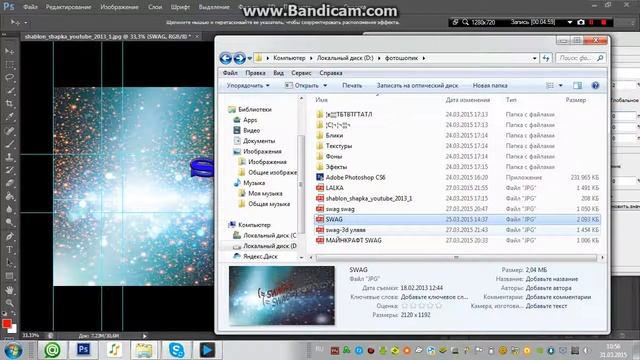Select the Healing Brush tool
This screenshot has height=360, width=640.
pyautogui.click(x=9, y=131)
